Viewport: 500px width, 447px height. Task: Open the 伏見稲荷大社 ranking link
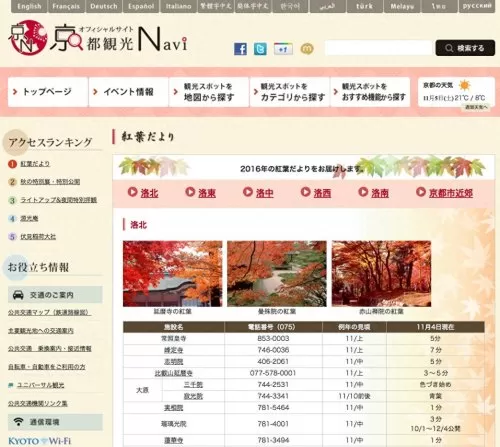point(38,237)
